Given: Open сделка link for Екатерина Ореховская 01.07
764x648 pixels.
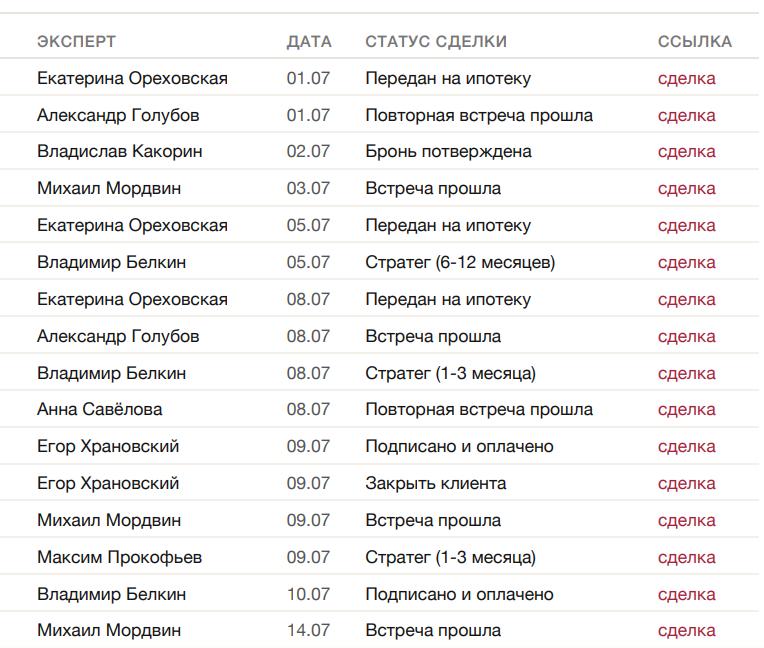Looking at the screenshot, I should [686, 78].
